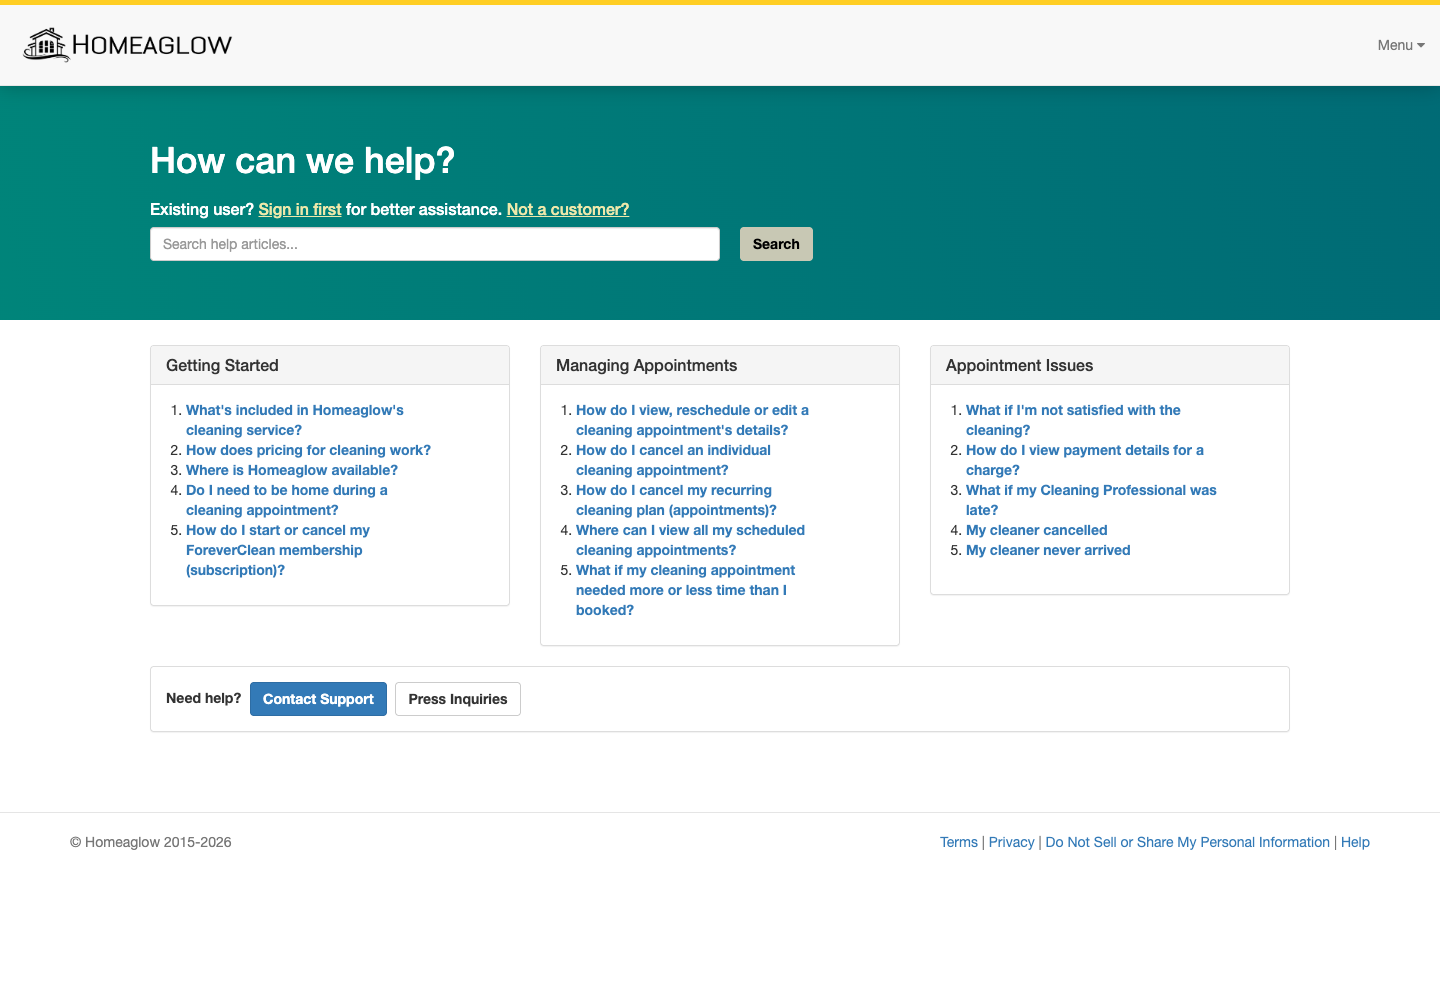Viewport: 1440px width, 1000px height.
Task: Click the Appointment Issues section heading
Action: [x=1019, y=365]
